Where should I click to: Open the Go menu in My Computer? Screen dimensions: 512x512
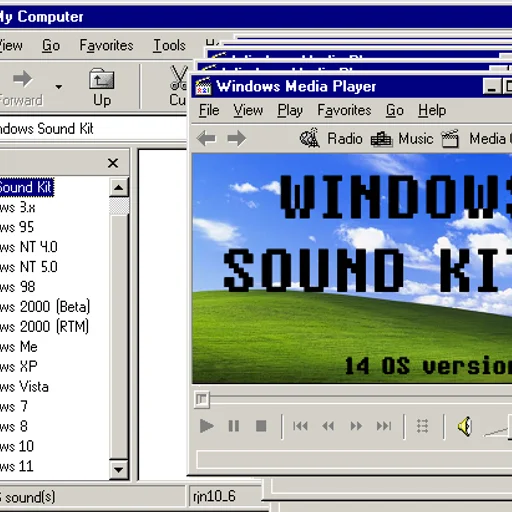click(51, 45)
